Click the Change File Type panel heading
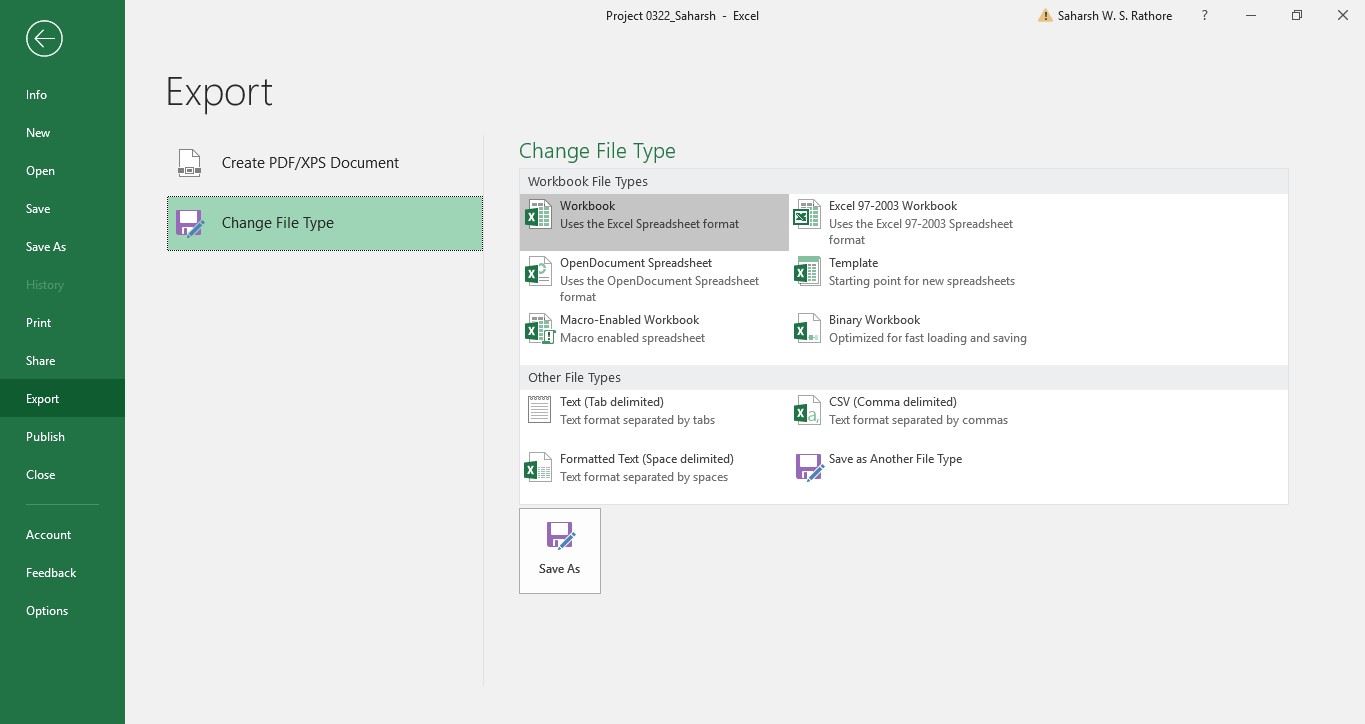The height and width of the screenshot is (724, 1365). (597, 151)
